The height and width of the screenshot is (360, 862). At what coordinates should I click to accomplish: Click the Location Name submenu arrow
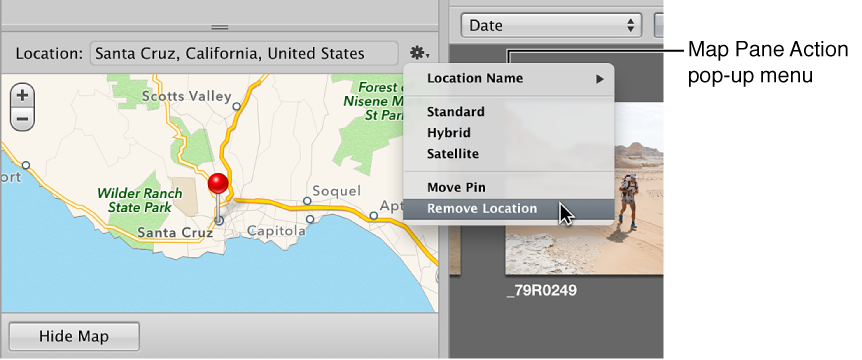599,79
